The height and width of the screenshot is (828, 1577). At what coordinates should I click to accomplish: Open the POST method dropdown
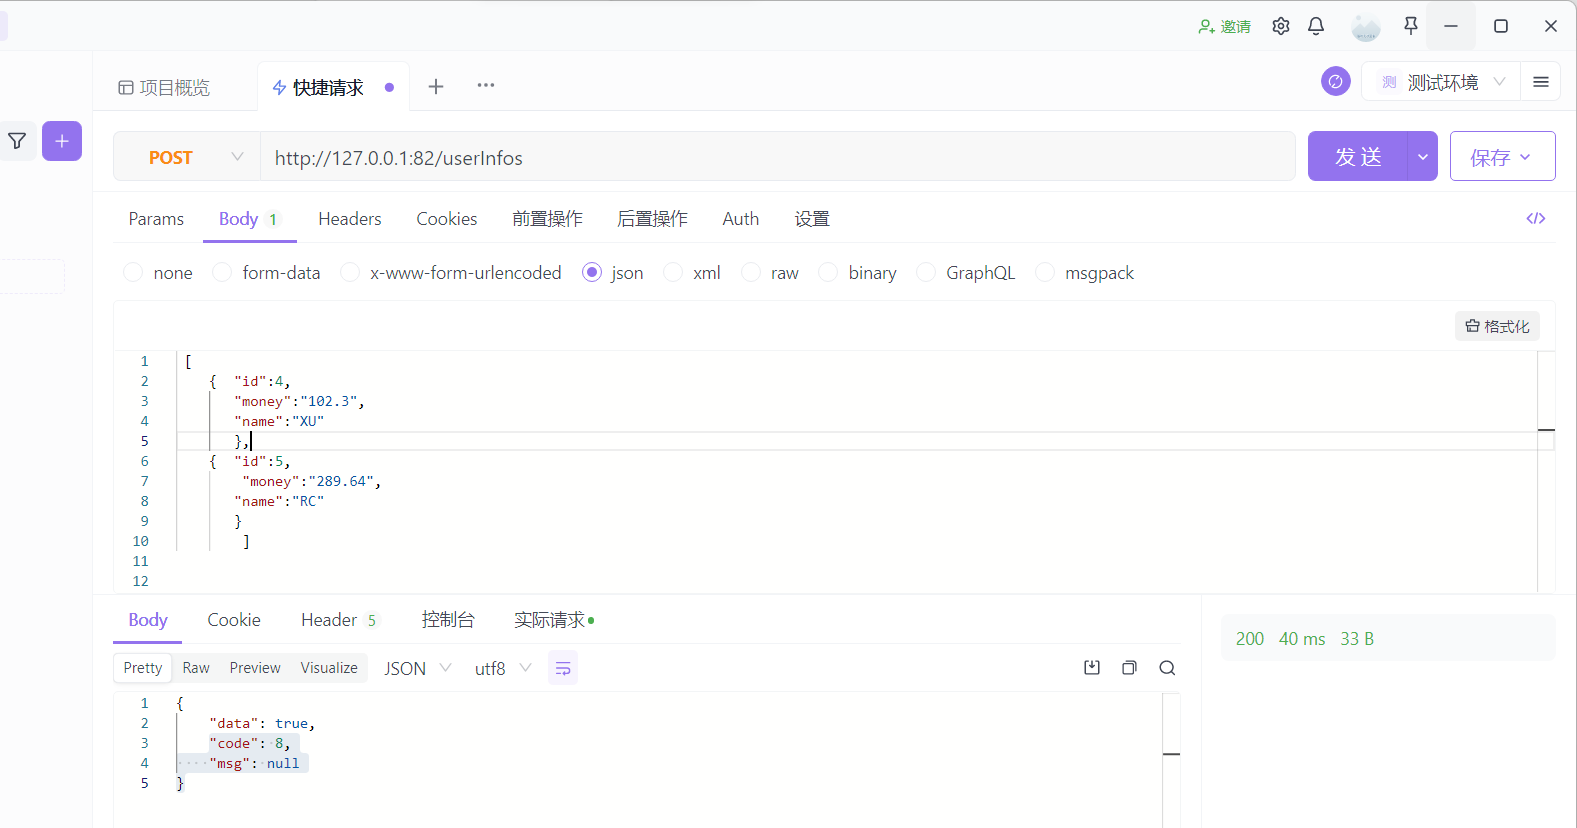pos(187,157)
